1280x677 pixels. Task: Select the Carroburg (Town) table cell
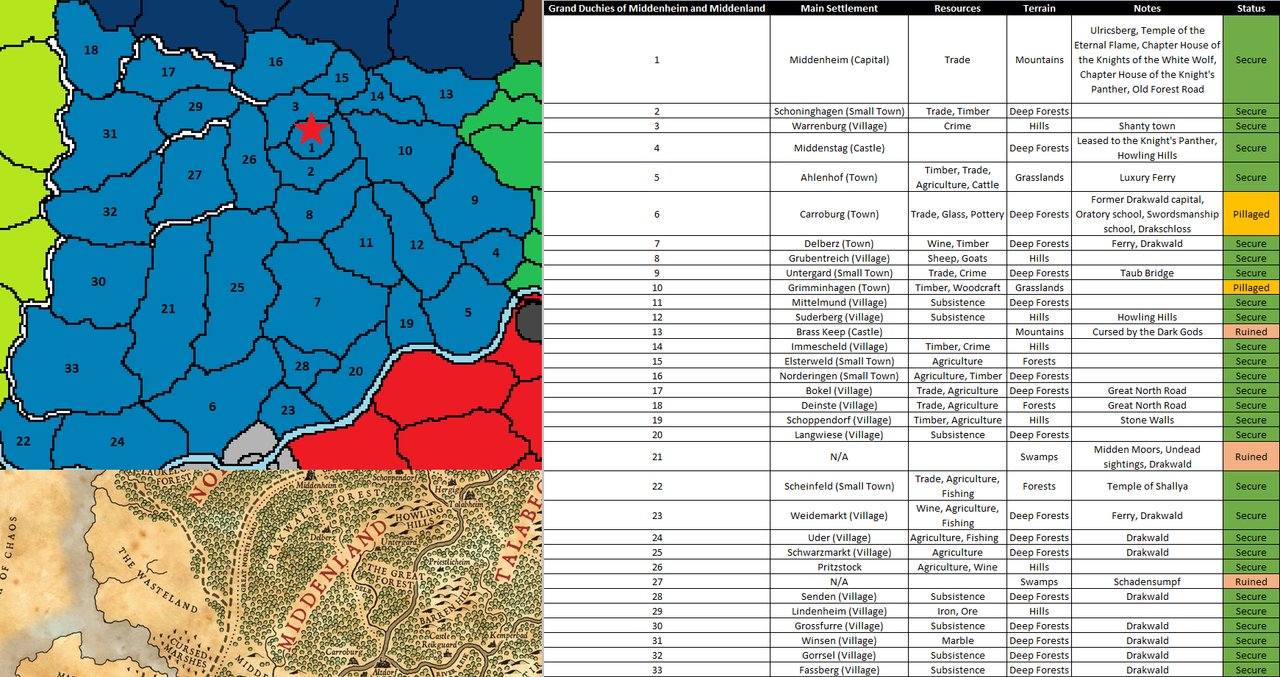click(x=839, y=214)
